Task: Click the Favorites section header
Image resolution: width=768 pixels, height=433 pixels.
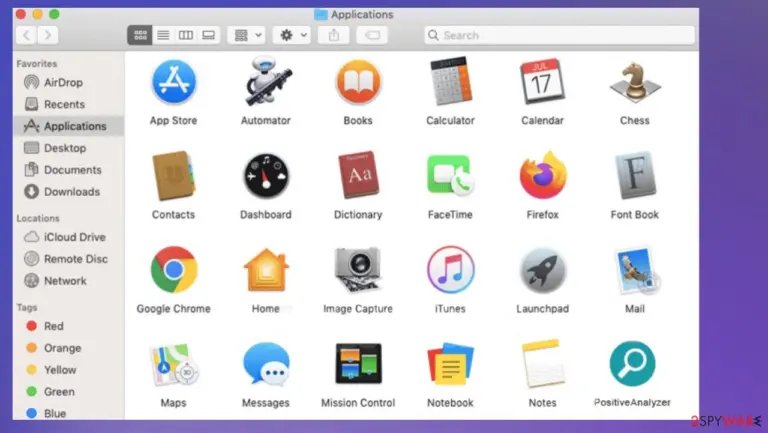Action: (37, 64)
